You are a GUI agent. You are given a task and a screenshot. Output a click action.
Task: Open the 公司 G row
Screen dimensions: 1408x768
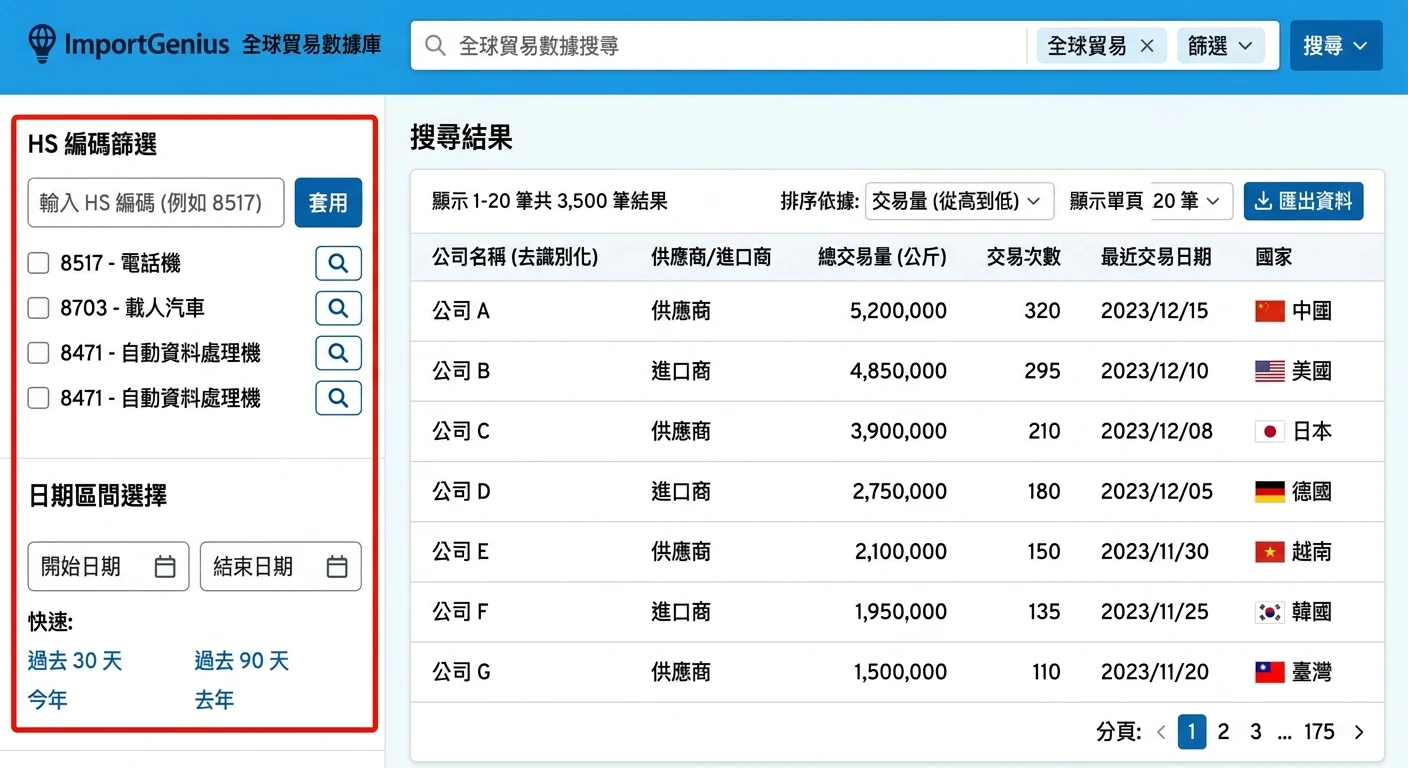pos(897,671)
